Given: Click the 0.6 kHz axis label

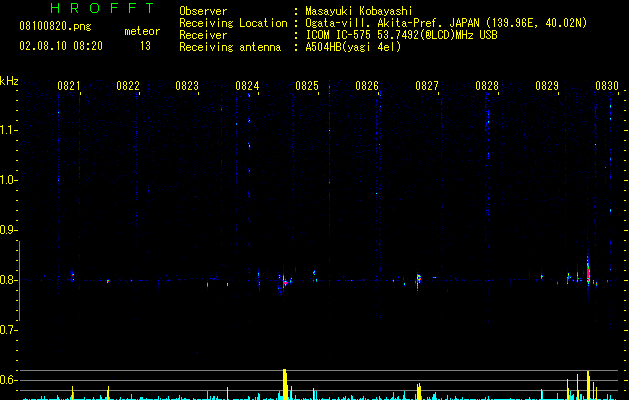Looking at the screenshot, I should pyautogui.click(x=9, y=380).
